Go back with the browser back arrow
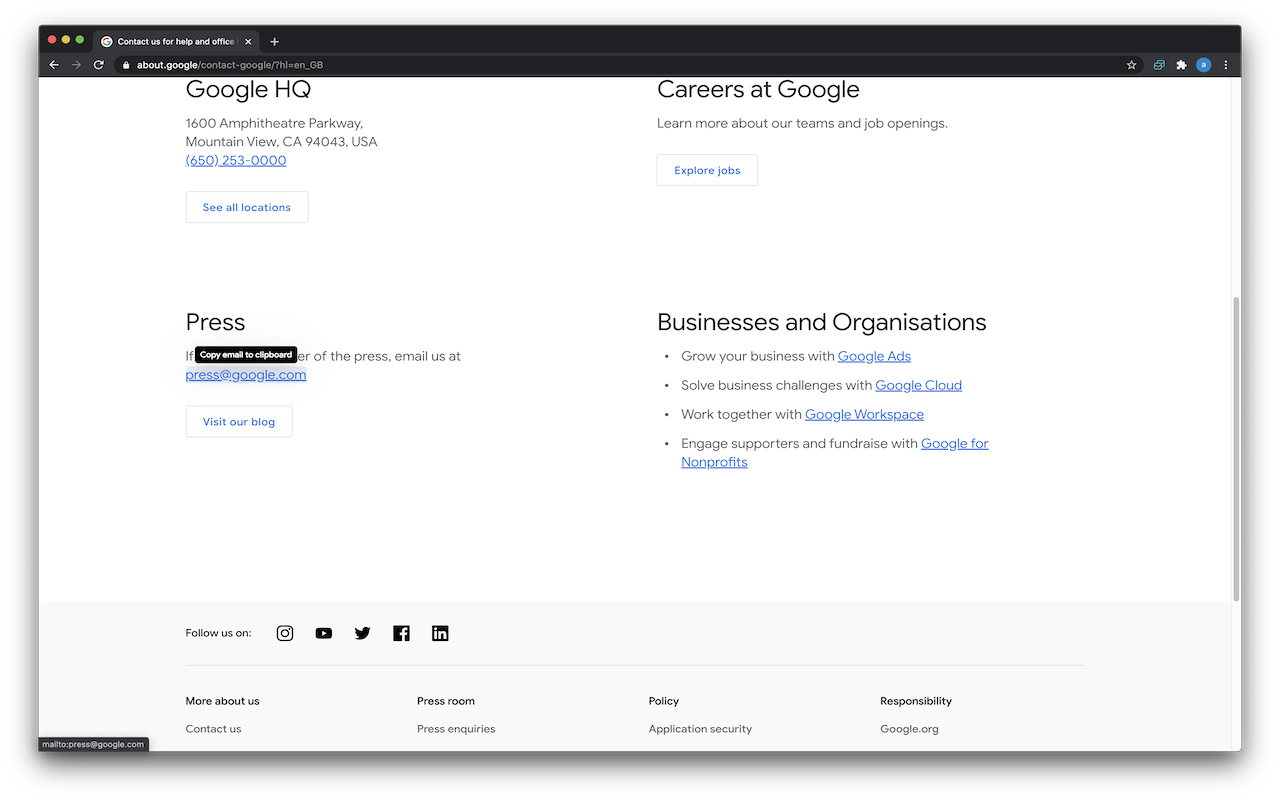 tap(54, 65)
